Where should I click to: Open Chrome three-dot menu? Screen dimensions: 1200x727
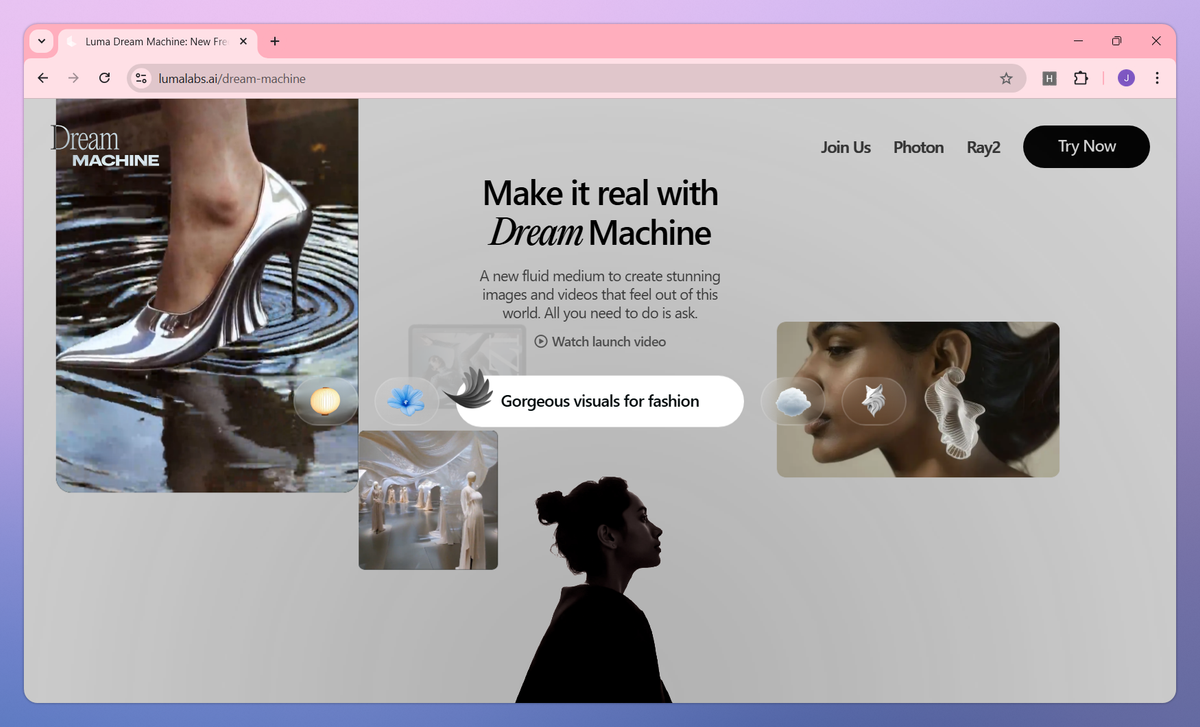(1157, 78)
